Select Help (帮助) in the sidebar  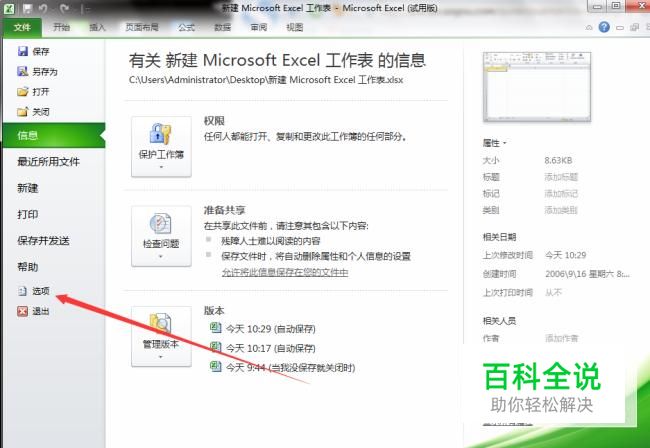pos(28,267)
